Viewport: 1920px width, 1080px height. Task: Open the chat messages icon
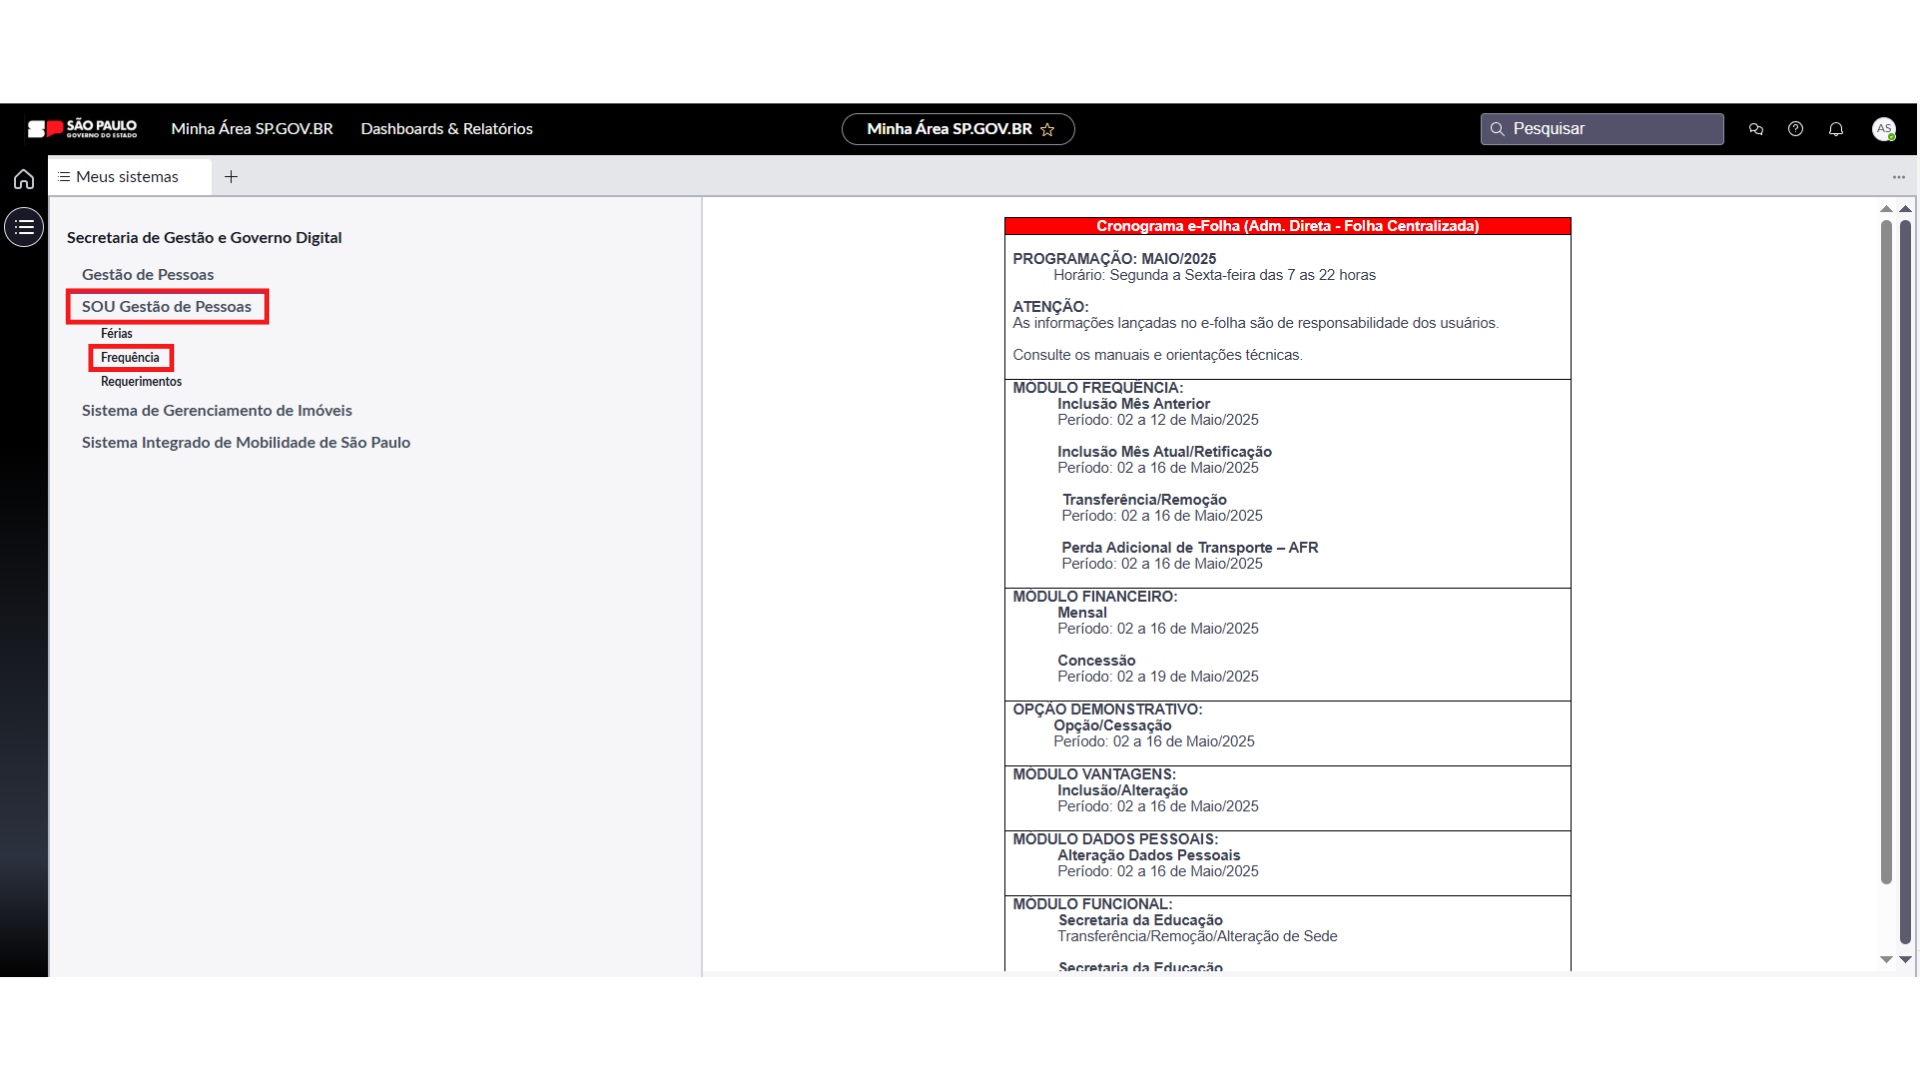pyautogui.click(x=1756, y=129)
